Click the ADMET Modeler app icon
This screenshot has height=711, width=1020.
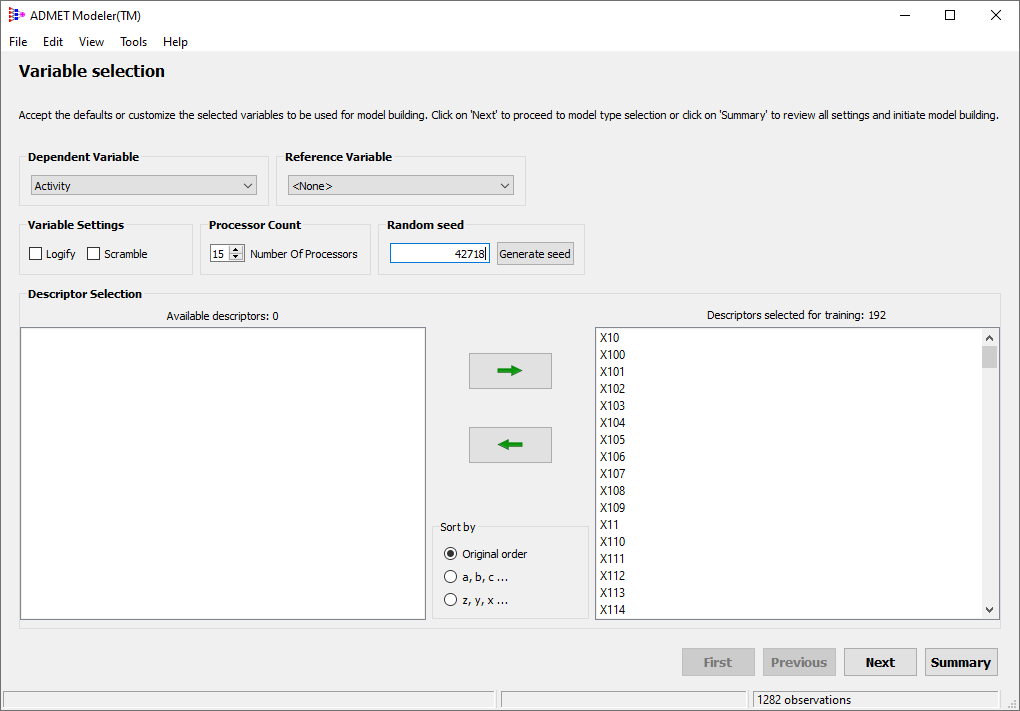(16, 15)
